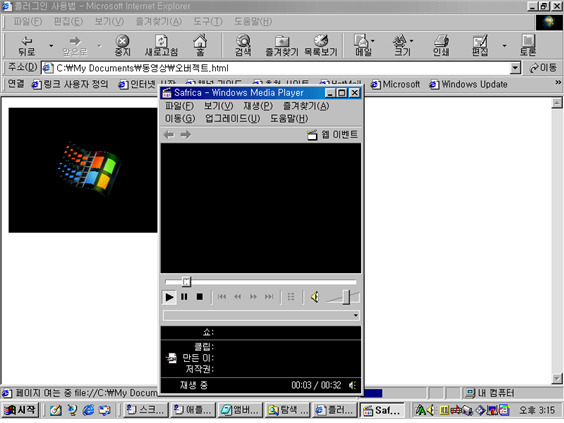
Task: Click the address bar input field
Action: coord(277,68)
